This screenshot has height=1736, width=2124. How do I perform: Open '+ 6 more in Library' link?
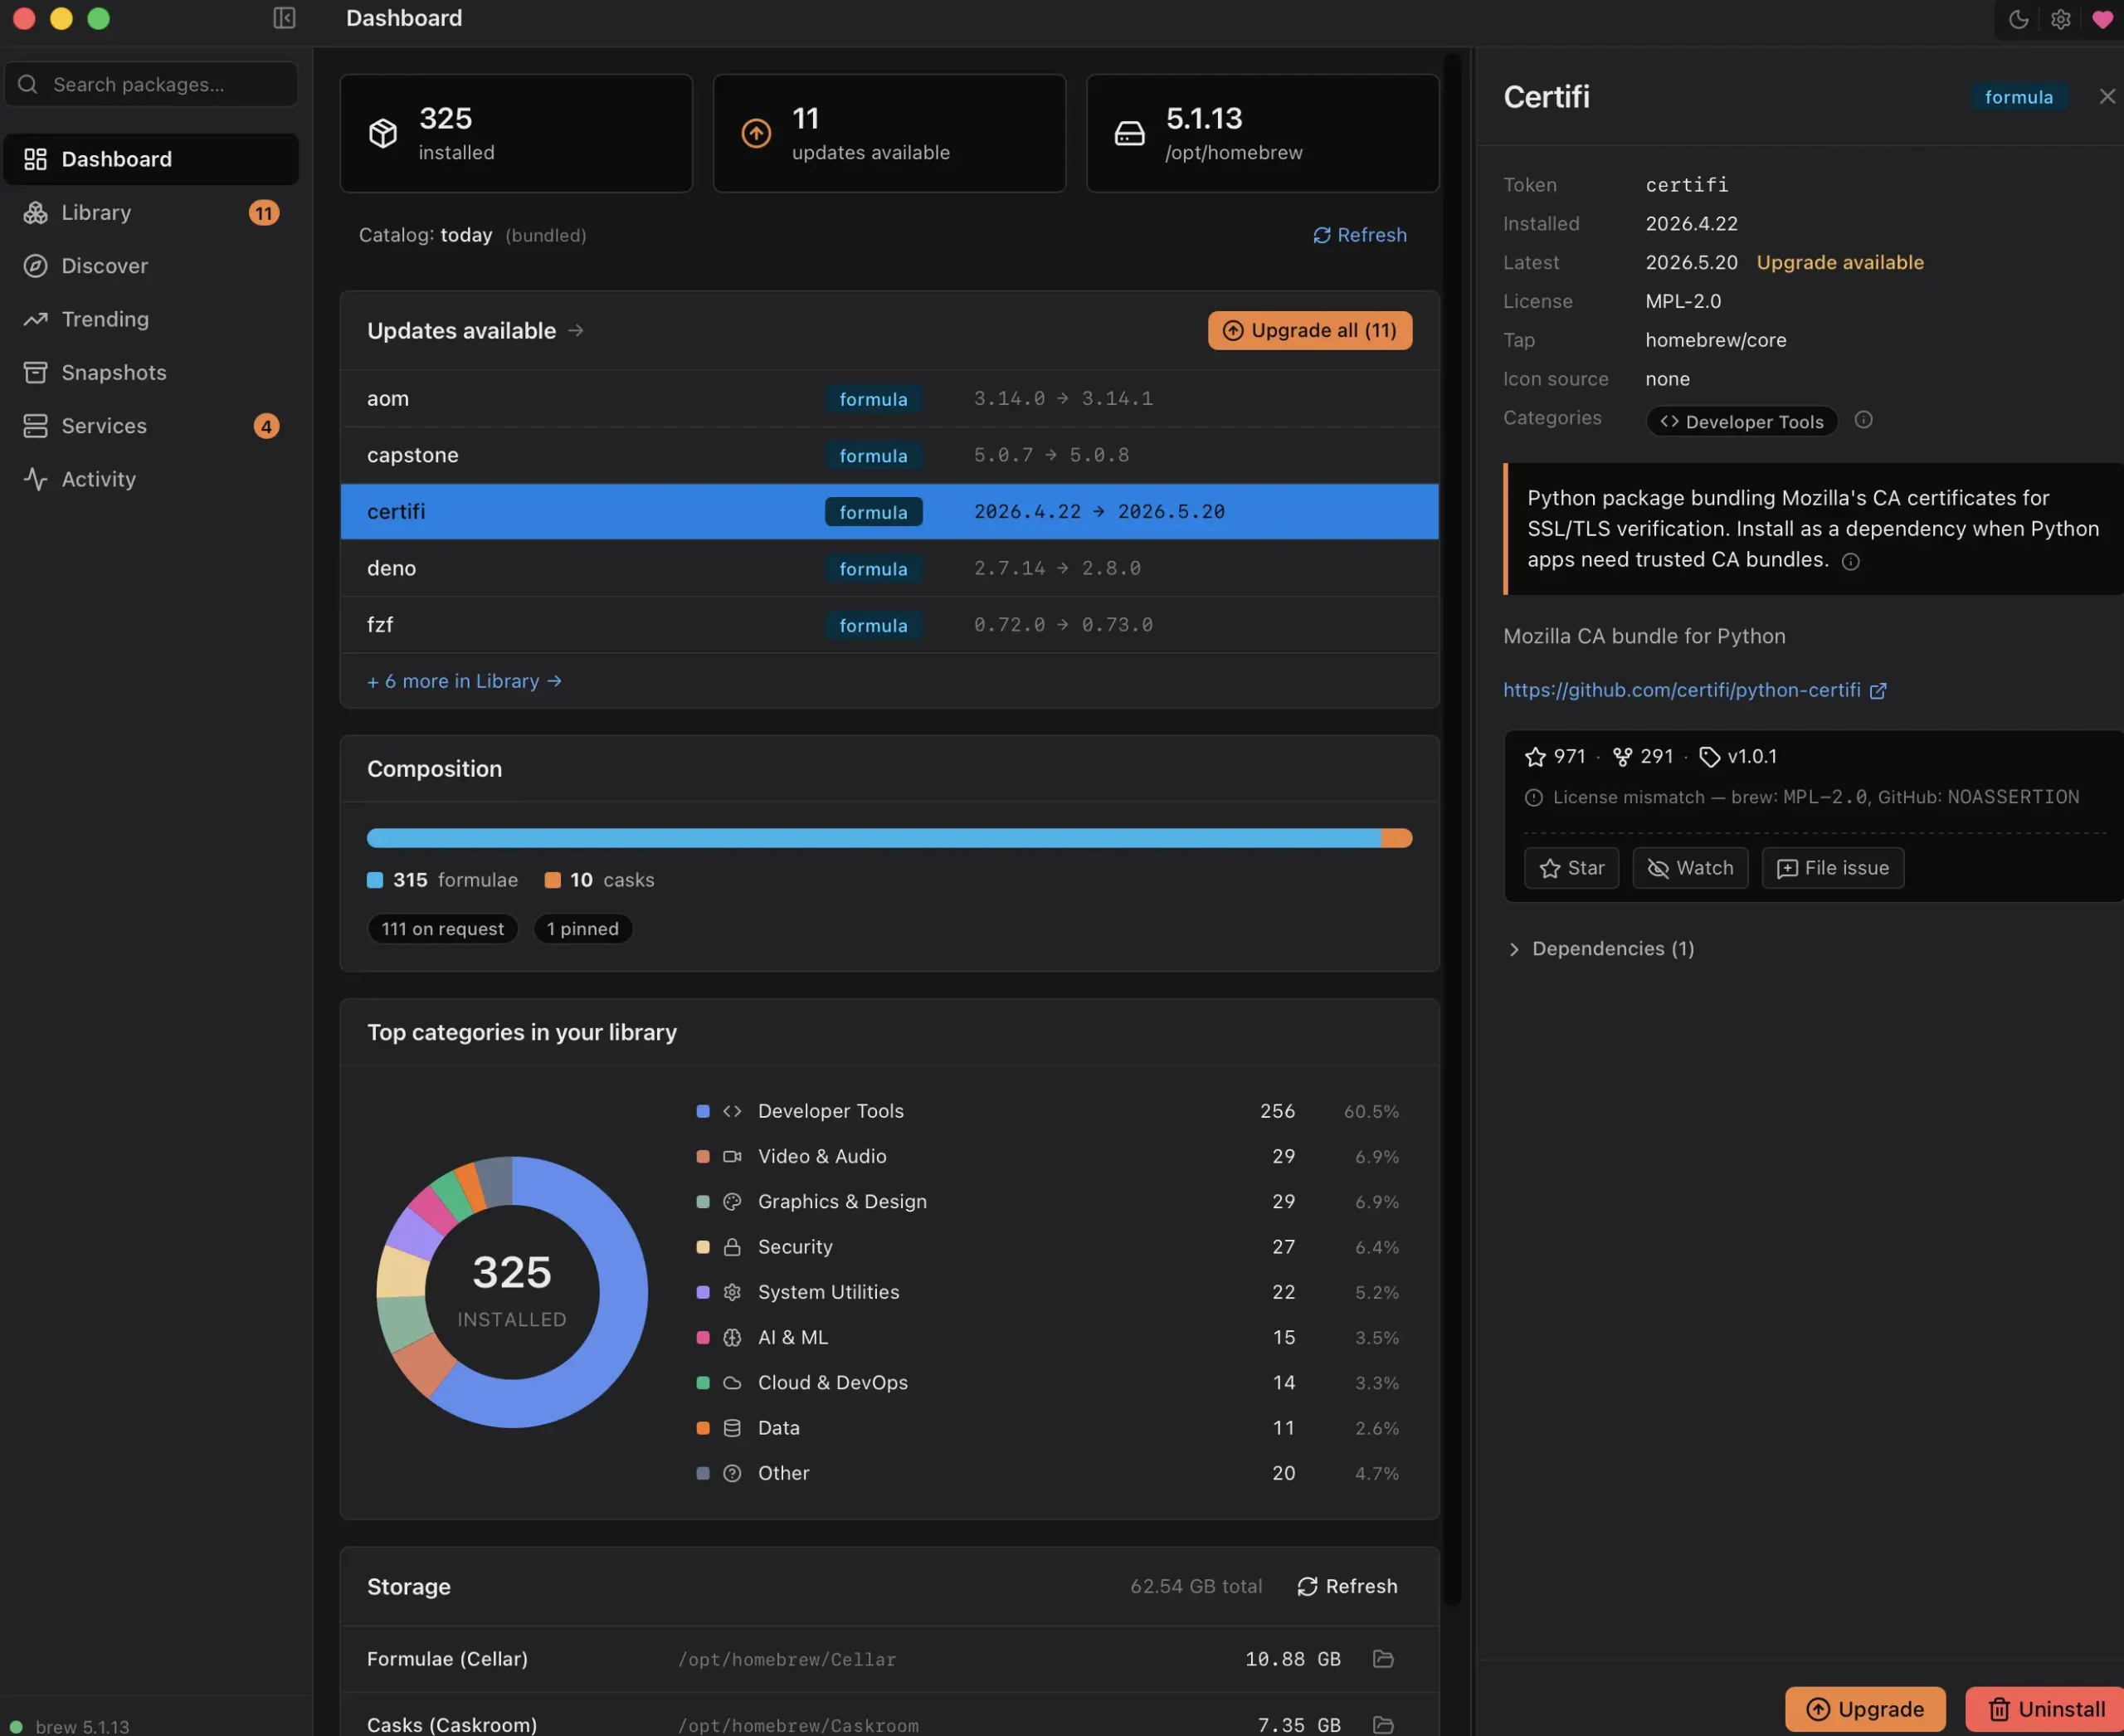[464, 681]
